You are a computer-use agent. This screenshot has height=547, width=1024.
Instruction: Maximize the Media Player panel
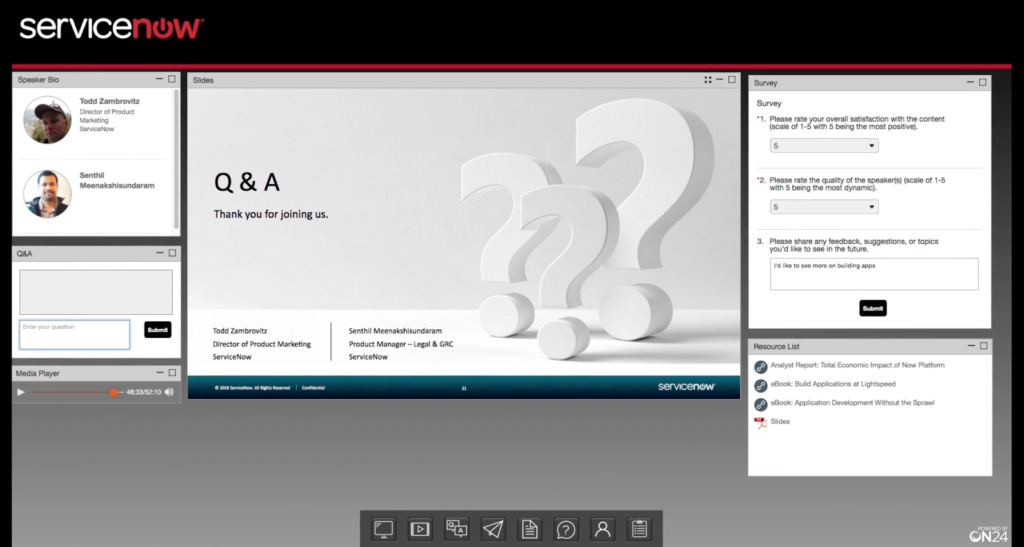click(x=172, y=373)
